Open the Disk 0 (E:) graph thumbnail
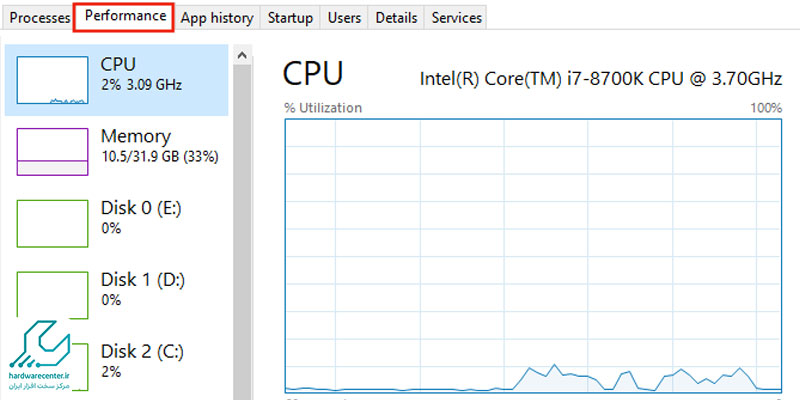800x400 pixels. [52, 223]
